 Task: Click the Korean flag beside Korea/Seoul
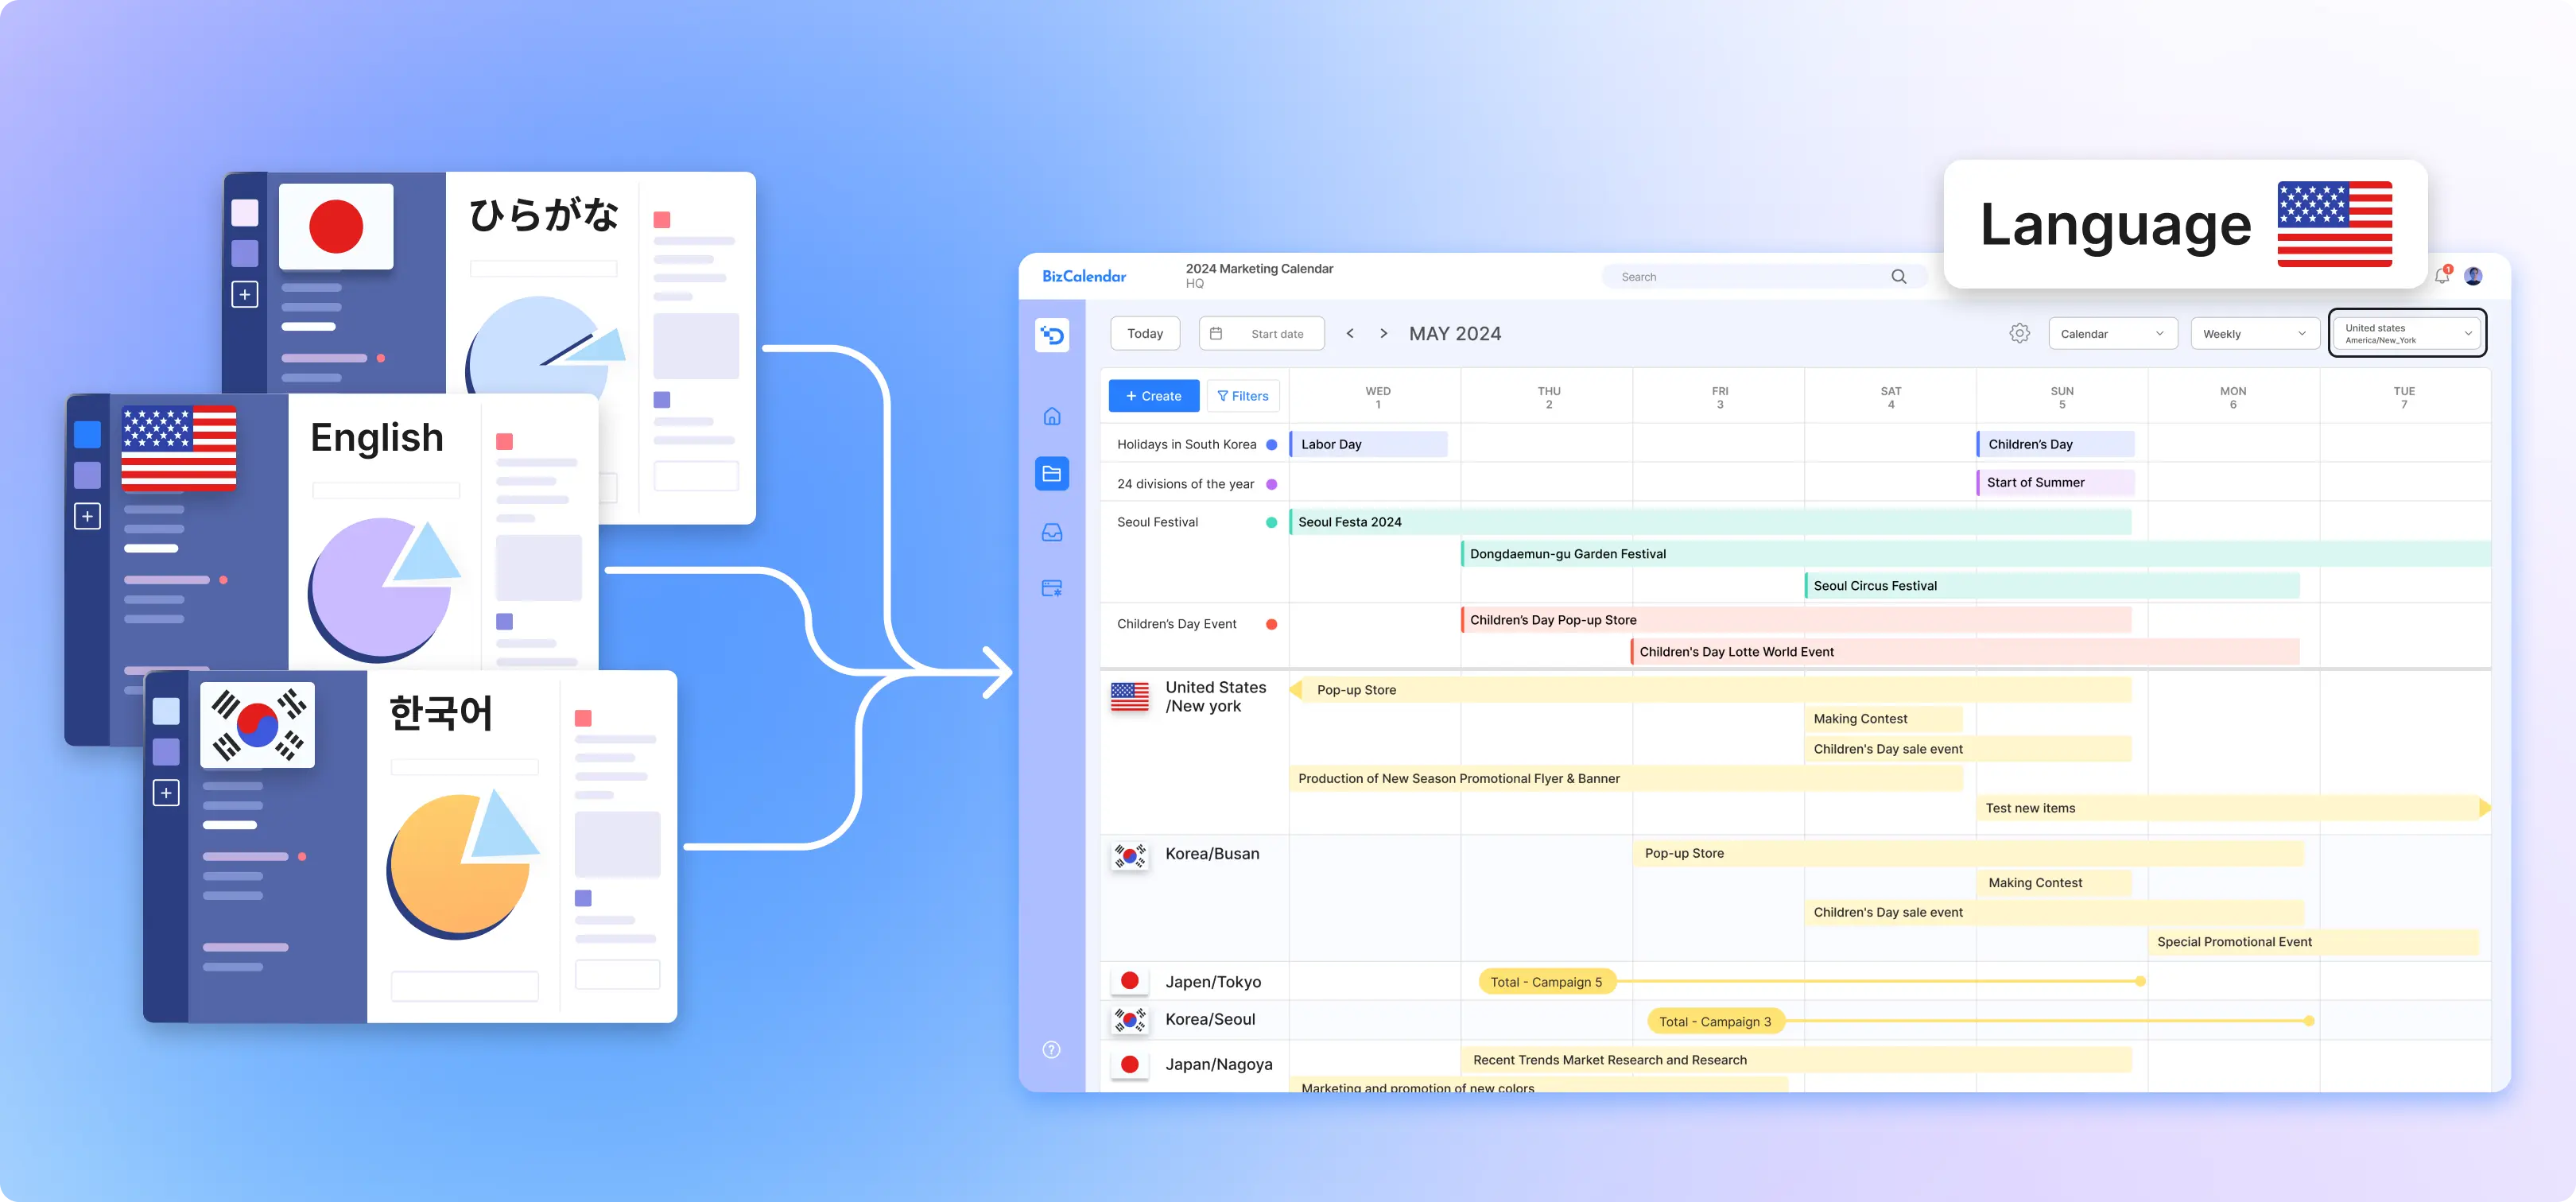click(x=1130, y=1020)
